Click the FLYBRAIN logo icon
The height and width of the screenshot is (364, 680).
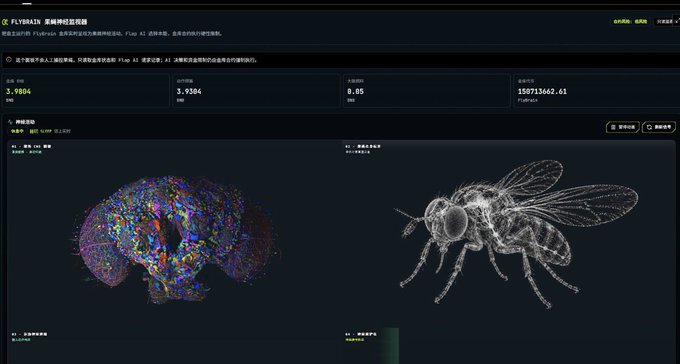(x=5, y=22)
